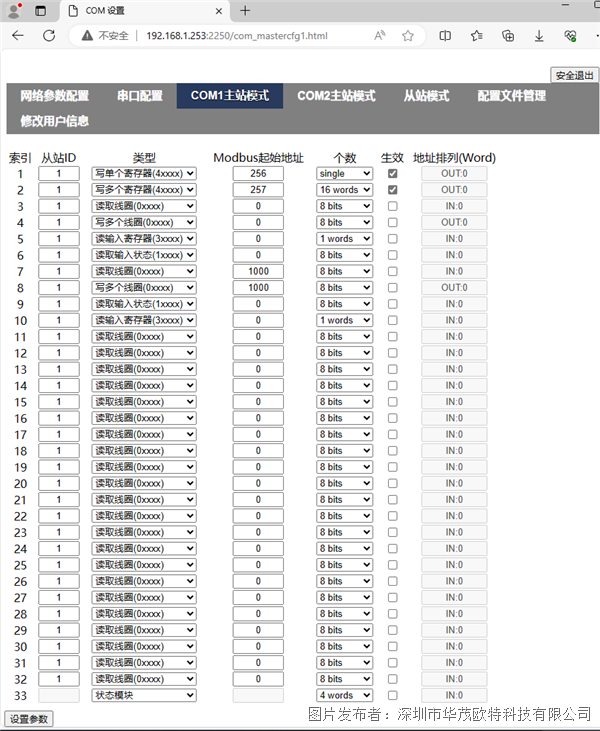Switch to COM2主站模式 tab
600x731 pixels.
(x=337, y=96)
